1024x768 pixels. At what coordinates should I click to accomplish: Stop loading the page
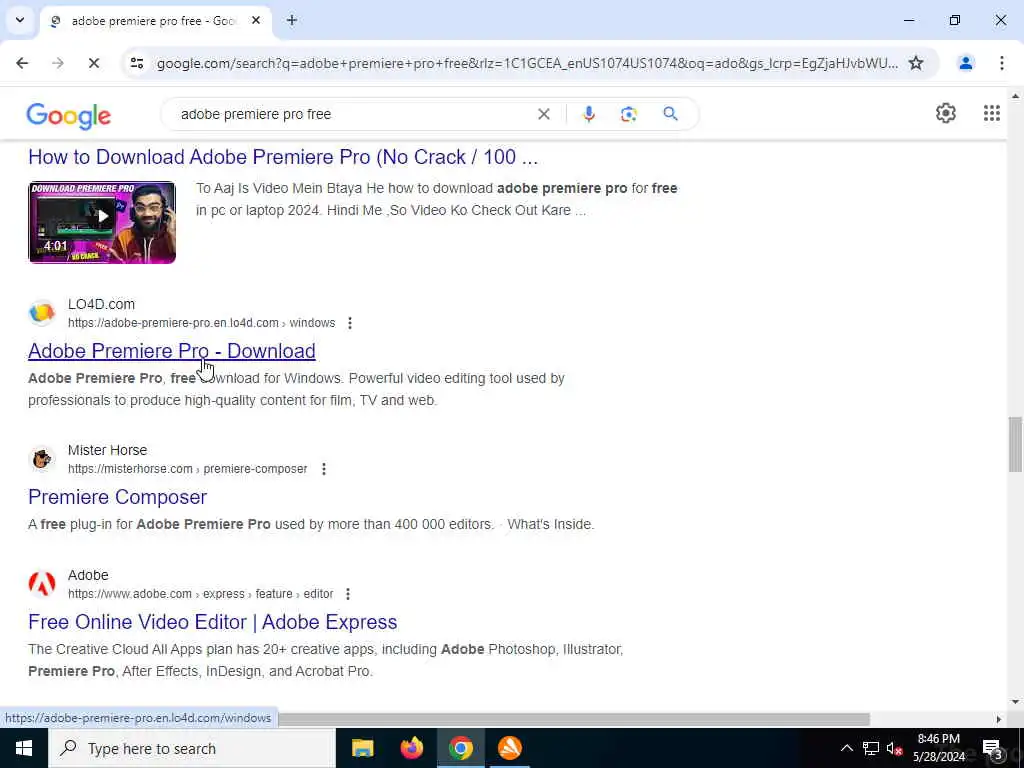point(93,63)
